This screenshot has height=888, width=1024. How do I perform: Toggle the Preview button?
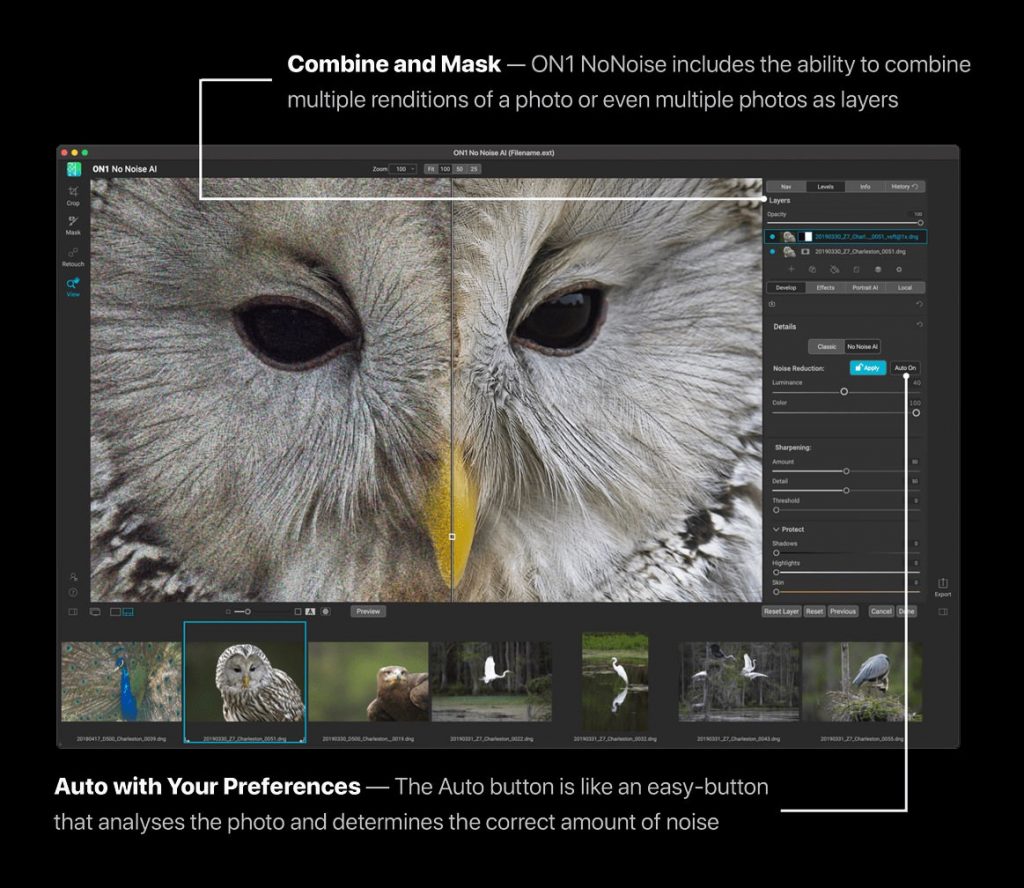pos(368,612)
